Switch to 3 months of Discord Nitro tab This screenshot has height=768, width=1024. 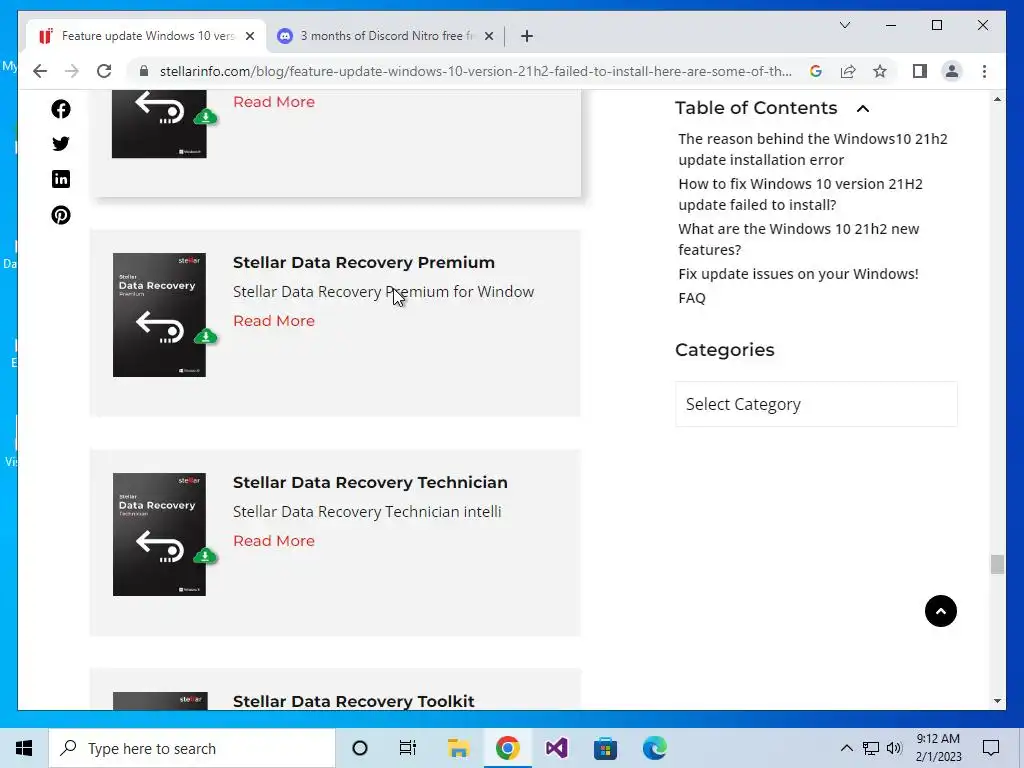tap(387, 36)
